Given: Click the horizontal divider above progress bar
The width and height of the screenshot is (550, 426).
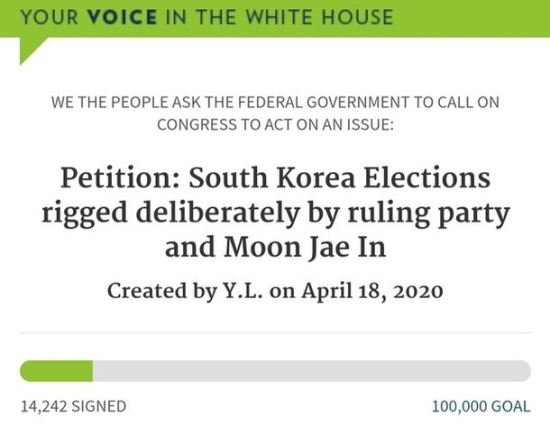Looking at the screenshot, I should tap(275, 332).
